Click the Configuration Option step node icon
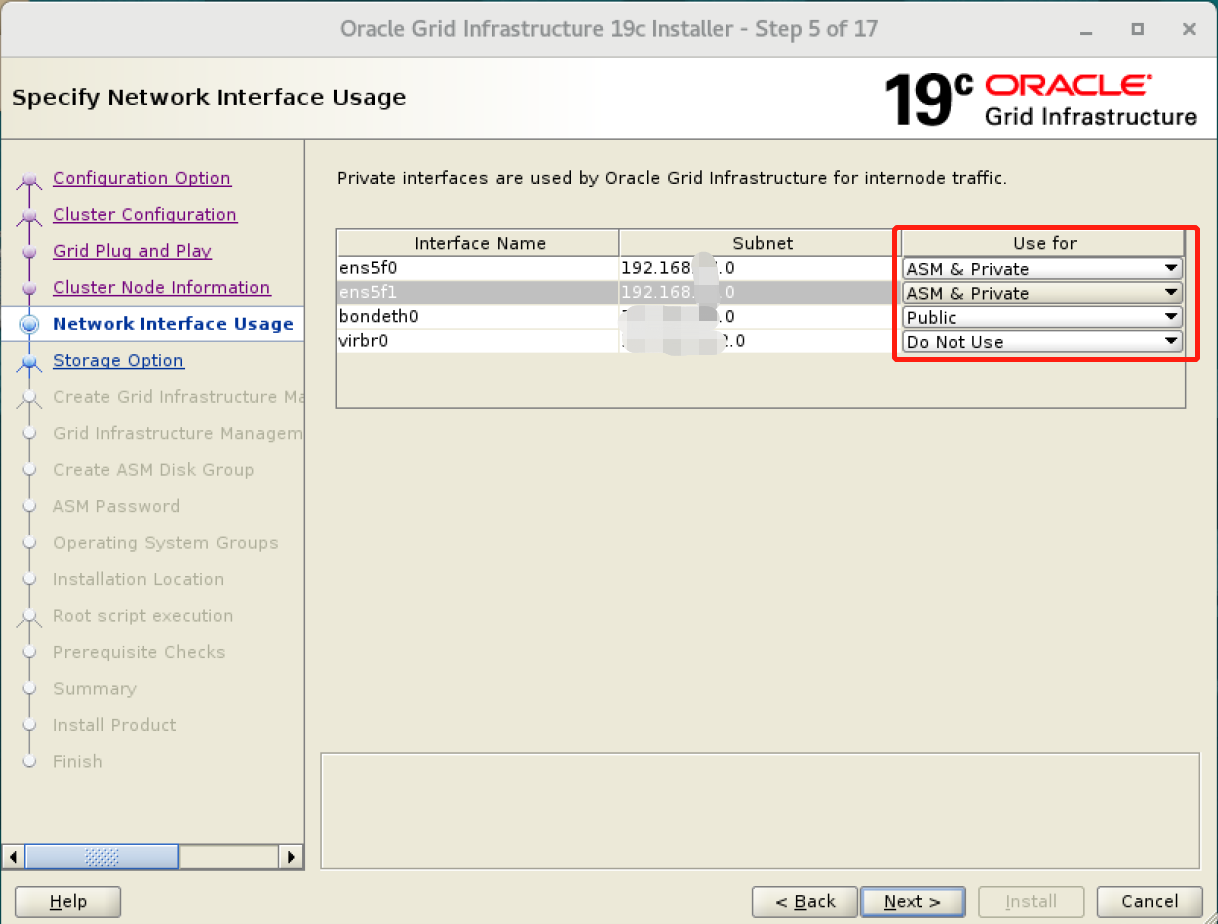The image size is (1218, 924). 30,180
